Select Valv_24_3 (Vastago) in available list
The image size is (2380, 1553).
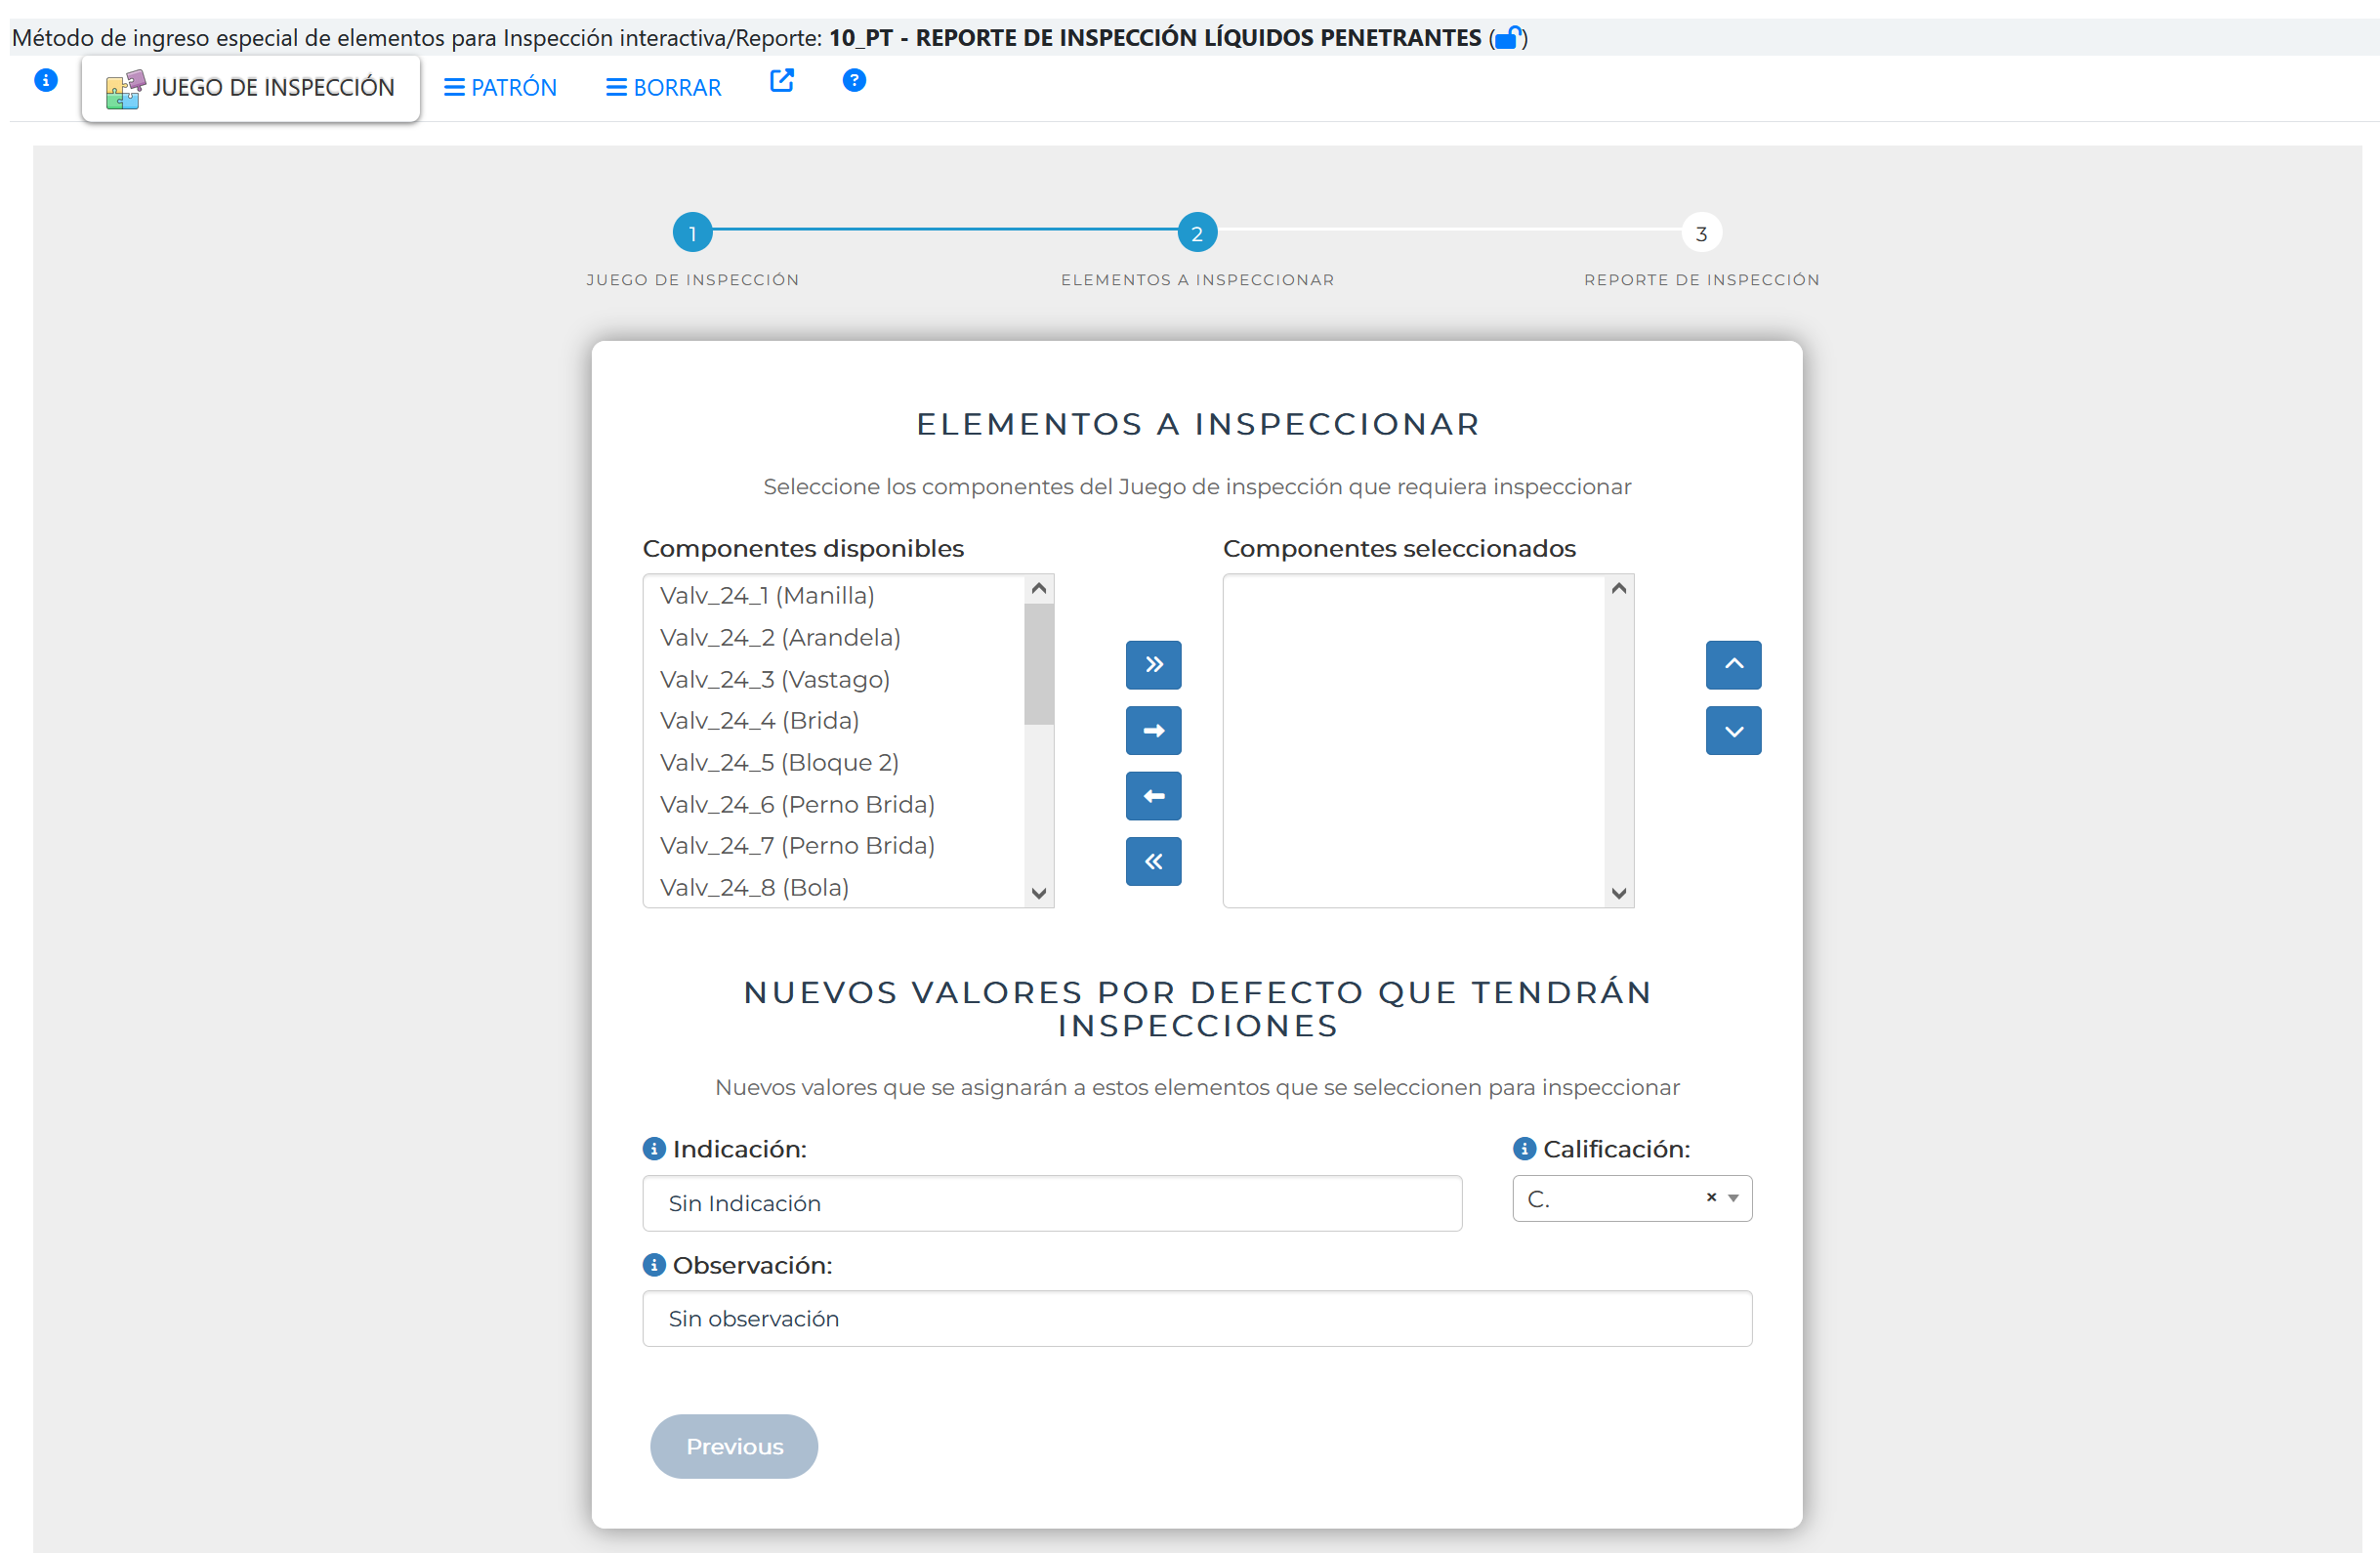tap(774, 679)
